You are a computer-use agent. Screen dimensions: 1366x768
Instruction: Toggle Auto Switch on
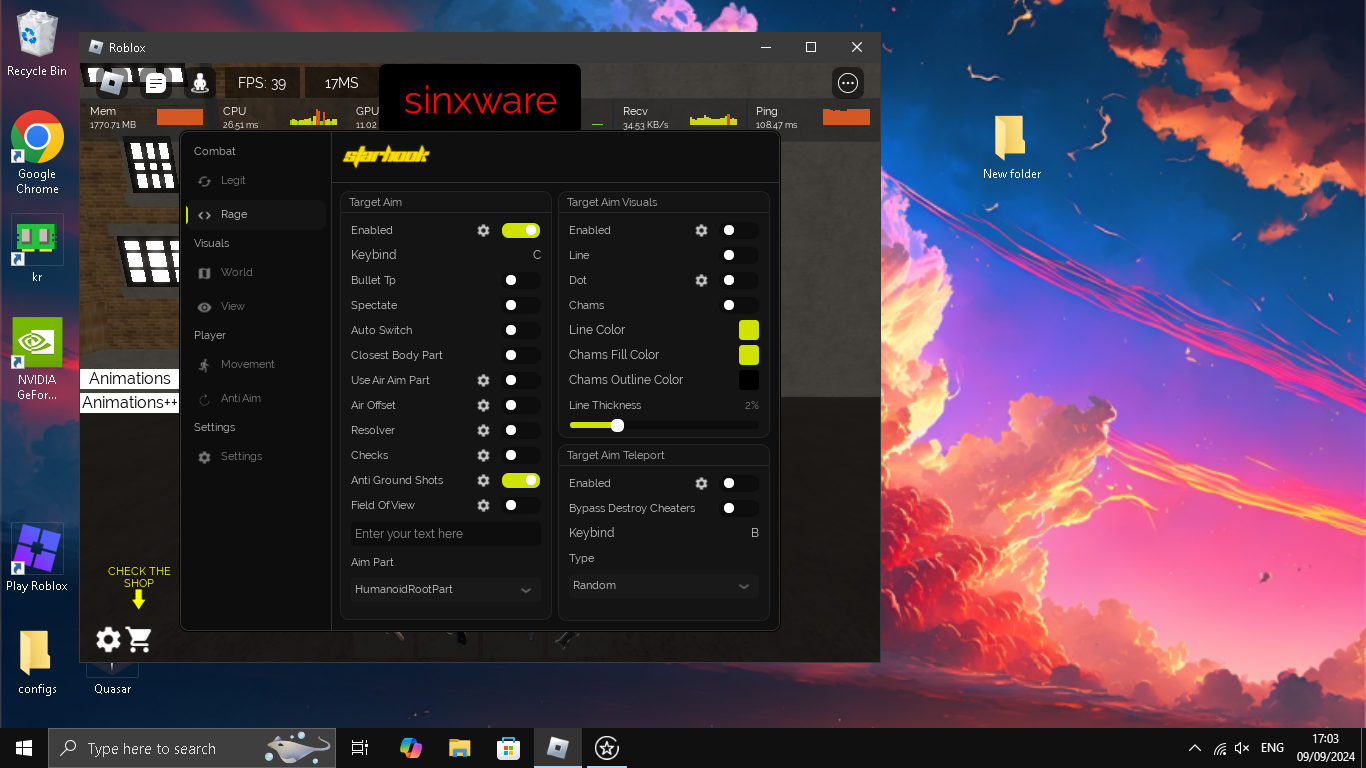click(x=521, y=330)
